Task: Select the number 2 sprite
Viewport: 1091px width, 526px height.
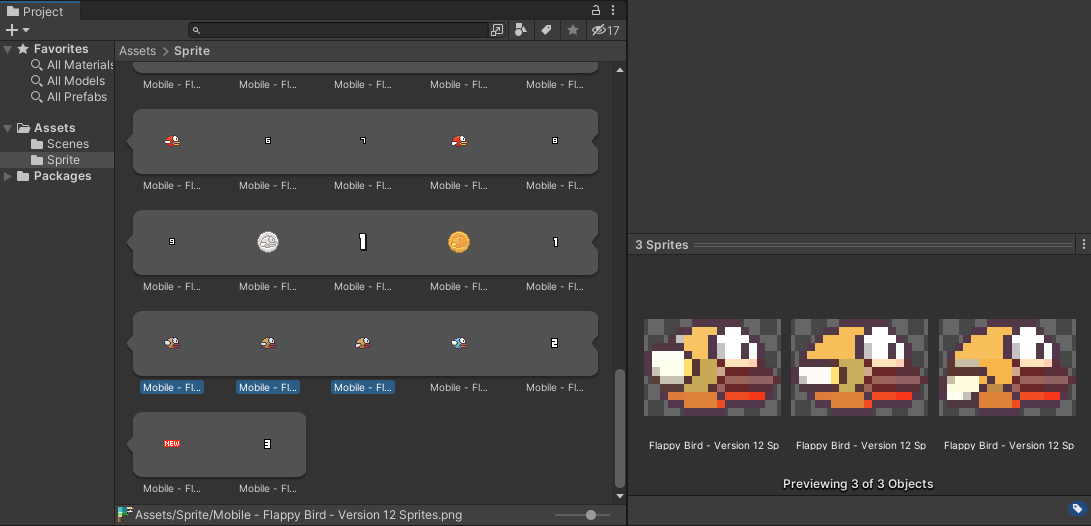Action: [x=555, y=343]
